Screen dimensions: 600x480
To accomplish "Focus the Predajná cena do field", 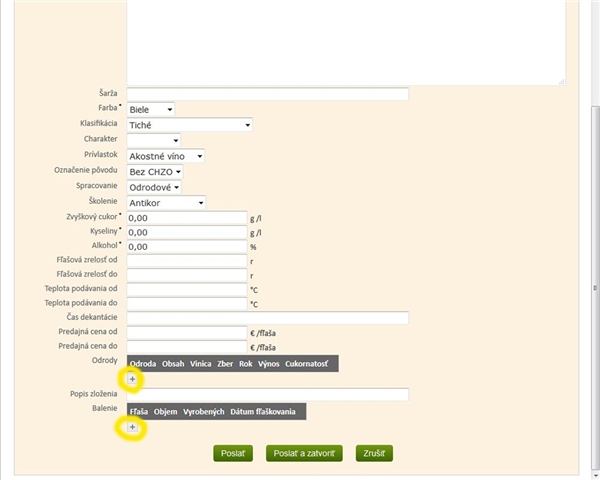I will 187,347.
